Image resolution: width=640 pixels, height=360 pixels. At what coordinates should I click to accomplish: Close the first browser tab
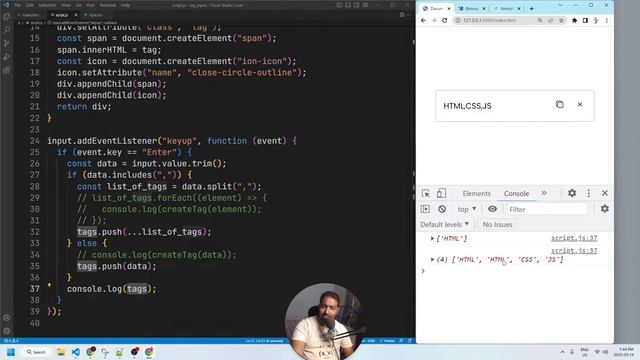(449, 8)
